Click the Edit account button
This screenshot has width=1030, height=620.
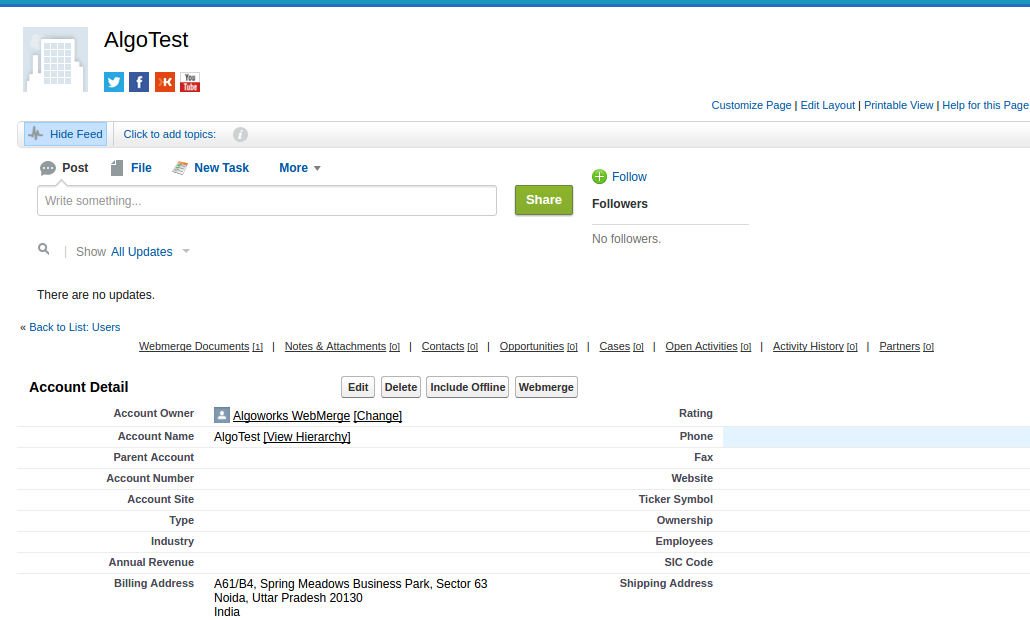[x=358, y=387]
